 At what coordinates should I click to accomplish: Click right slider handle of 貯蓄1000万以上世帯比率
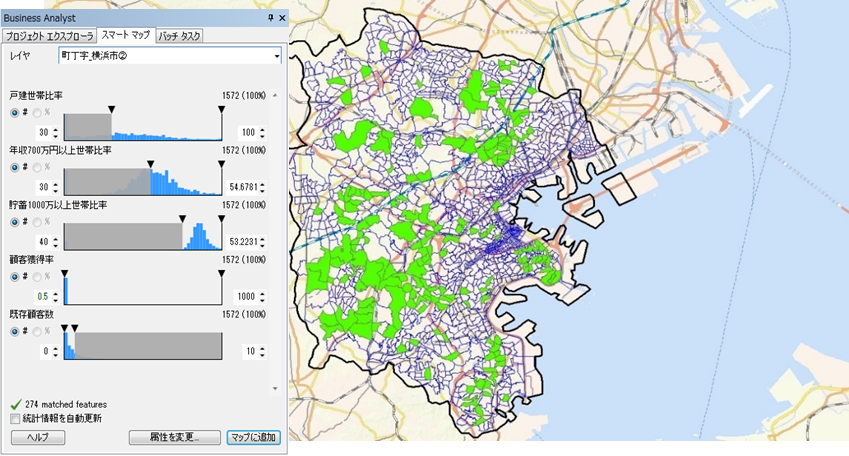(221, 217)
